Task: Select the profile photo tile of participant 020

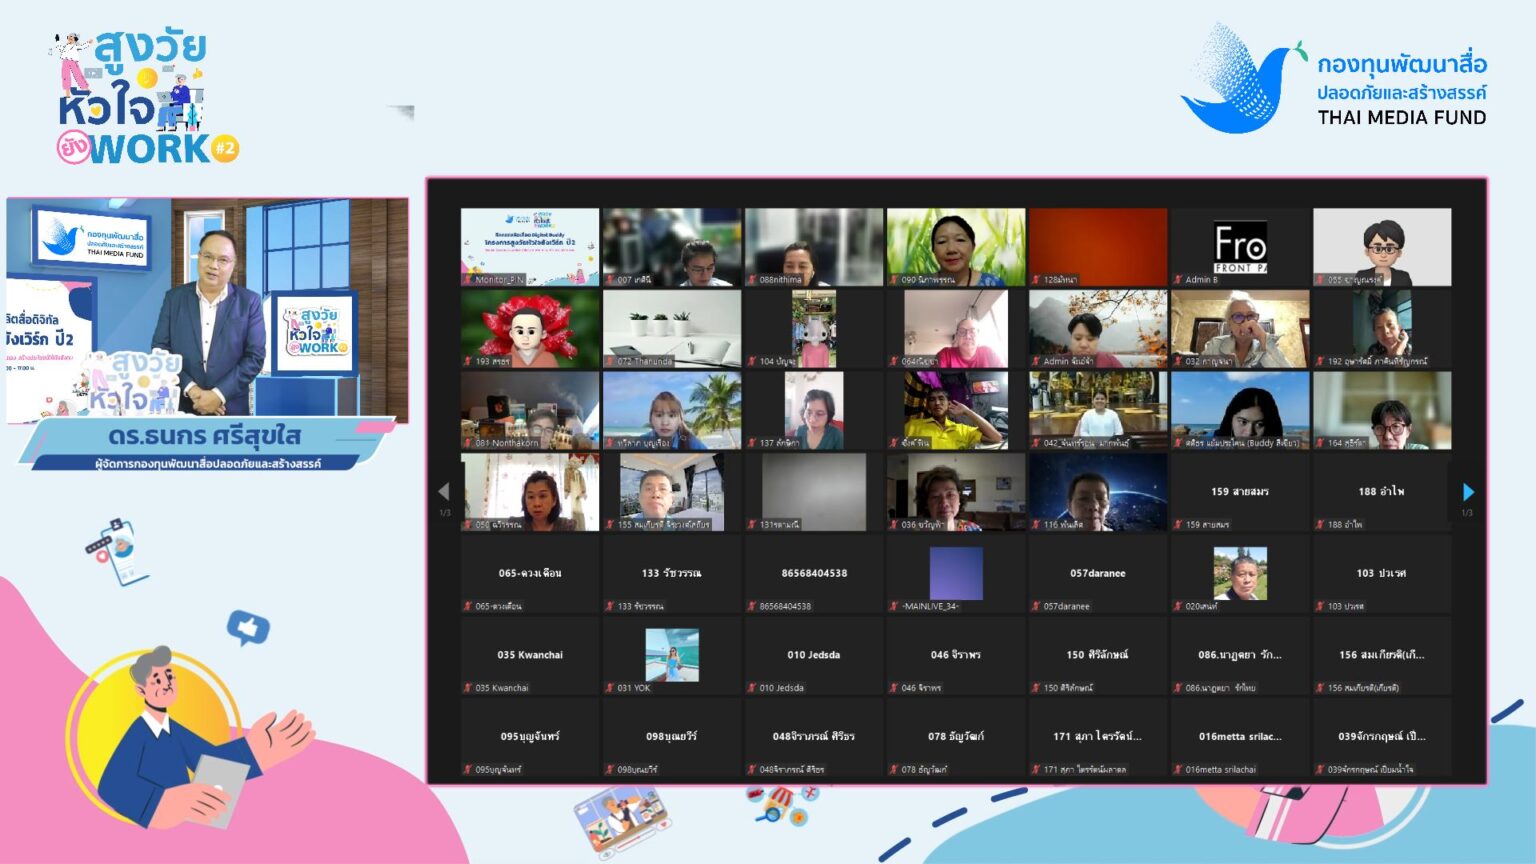Action: (x=1240, y=574)
